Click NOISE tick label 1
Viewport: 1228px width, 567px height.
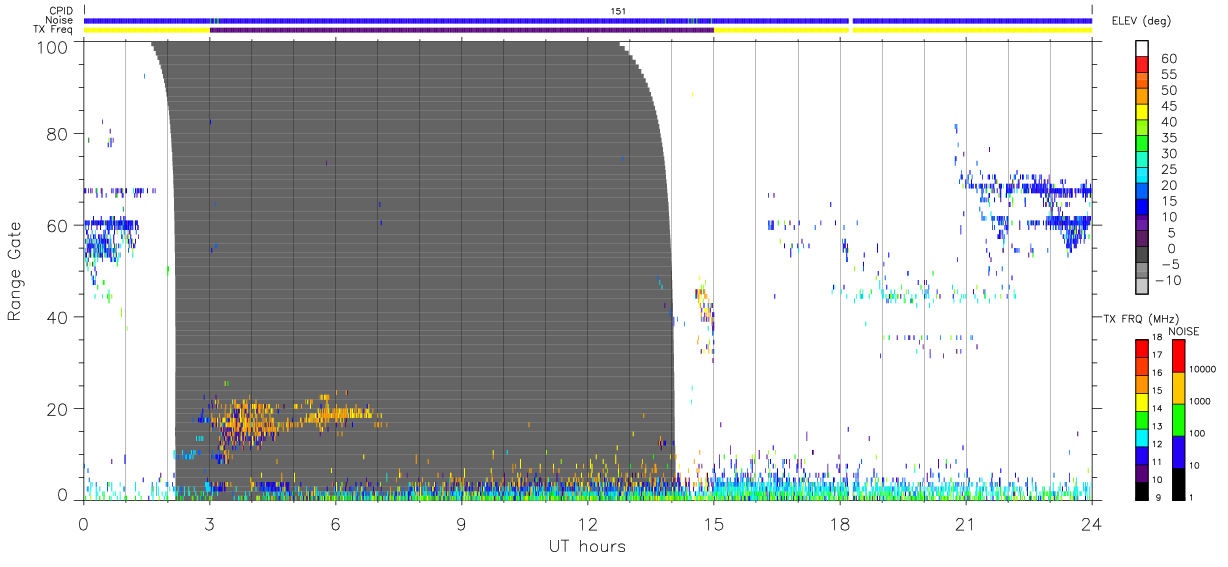(x=1193, y=497)
